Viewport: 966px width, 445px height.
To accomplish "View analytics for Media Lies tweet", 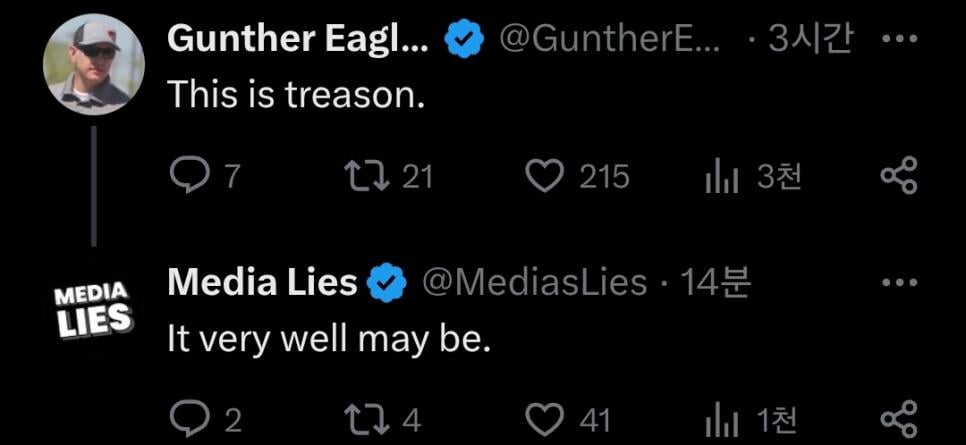I will (x=721, y=418).
